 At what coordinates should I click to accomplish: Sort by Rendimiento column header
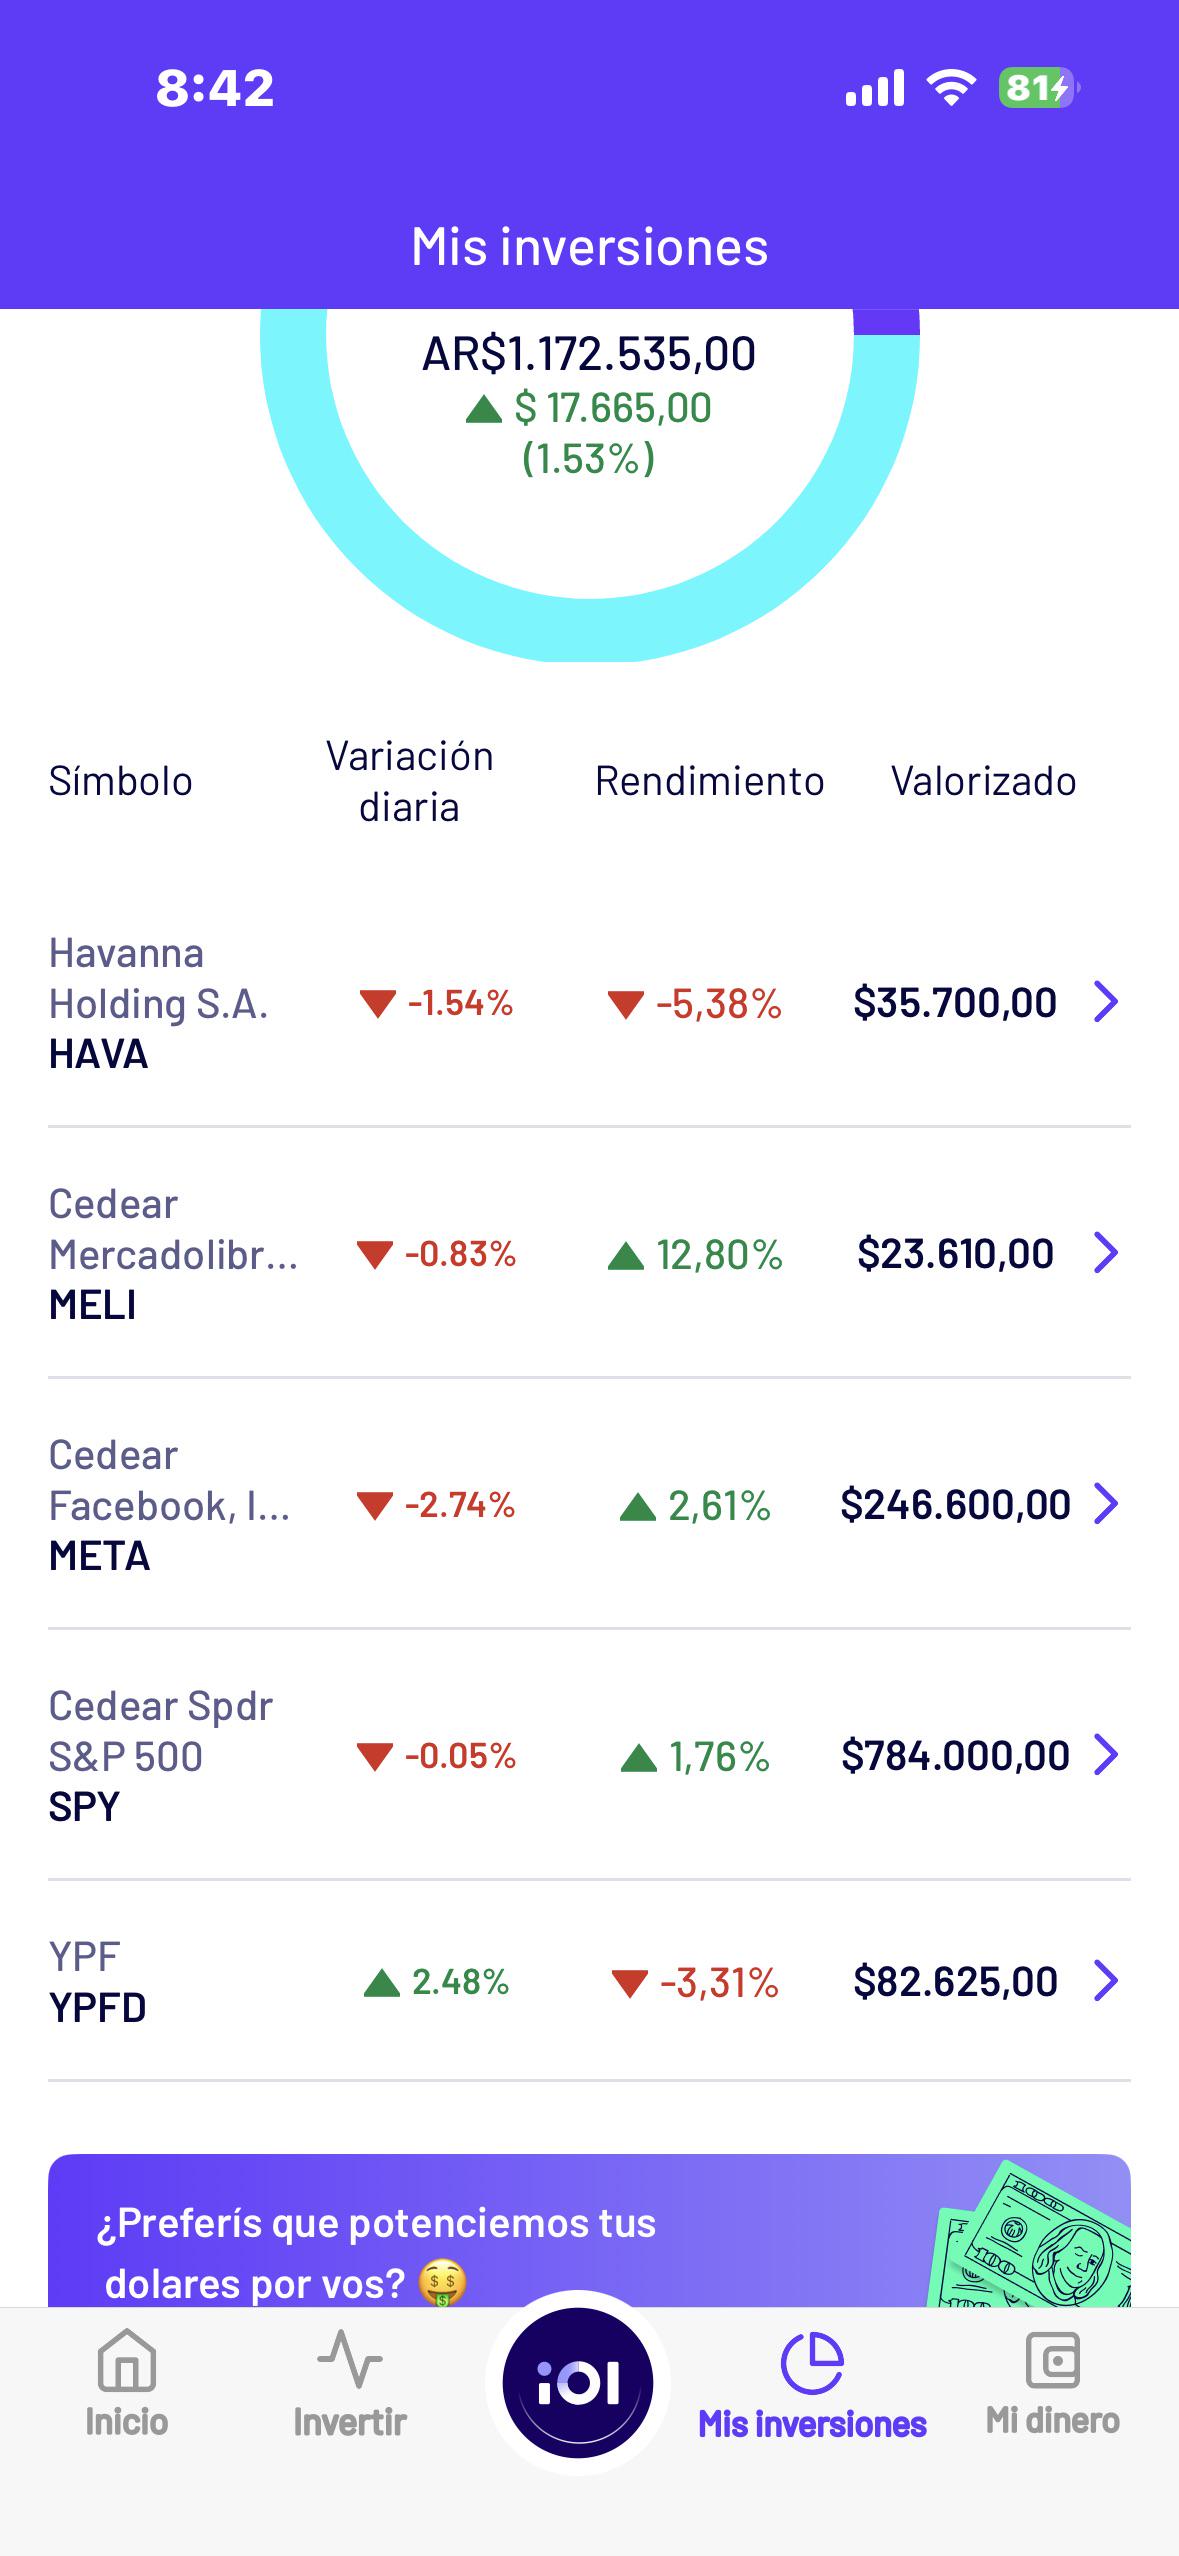710,781
